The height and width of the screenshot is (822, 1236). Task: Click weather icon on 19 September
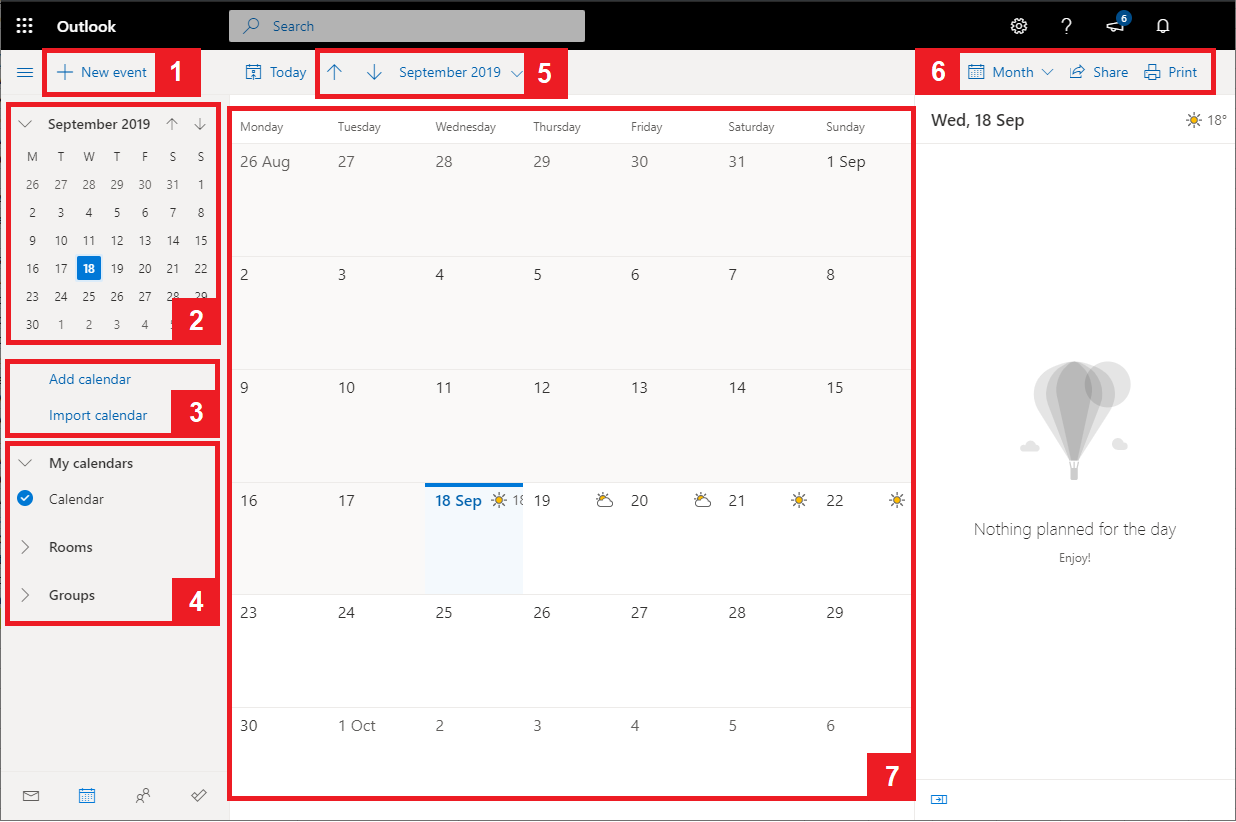(604, 500)
